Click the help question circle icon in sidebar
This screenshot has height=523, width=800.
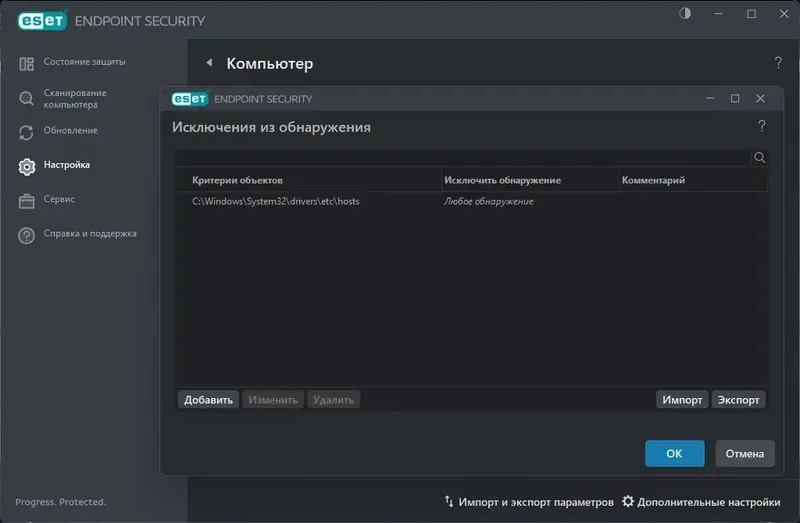tap(27, 235)
